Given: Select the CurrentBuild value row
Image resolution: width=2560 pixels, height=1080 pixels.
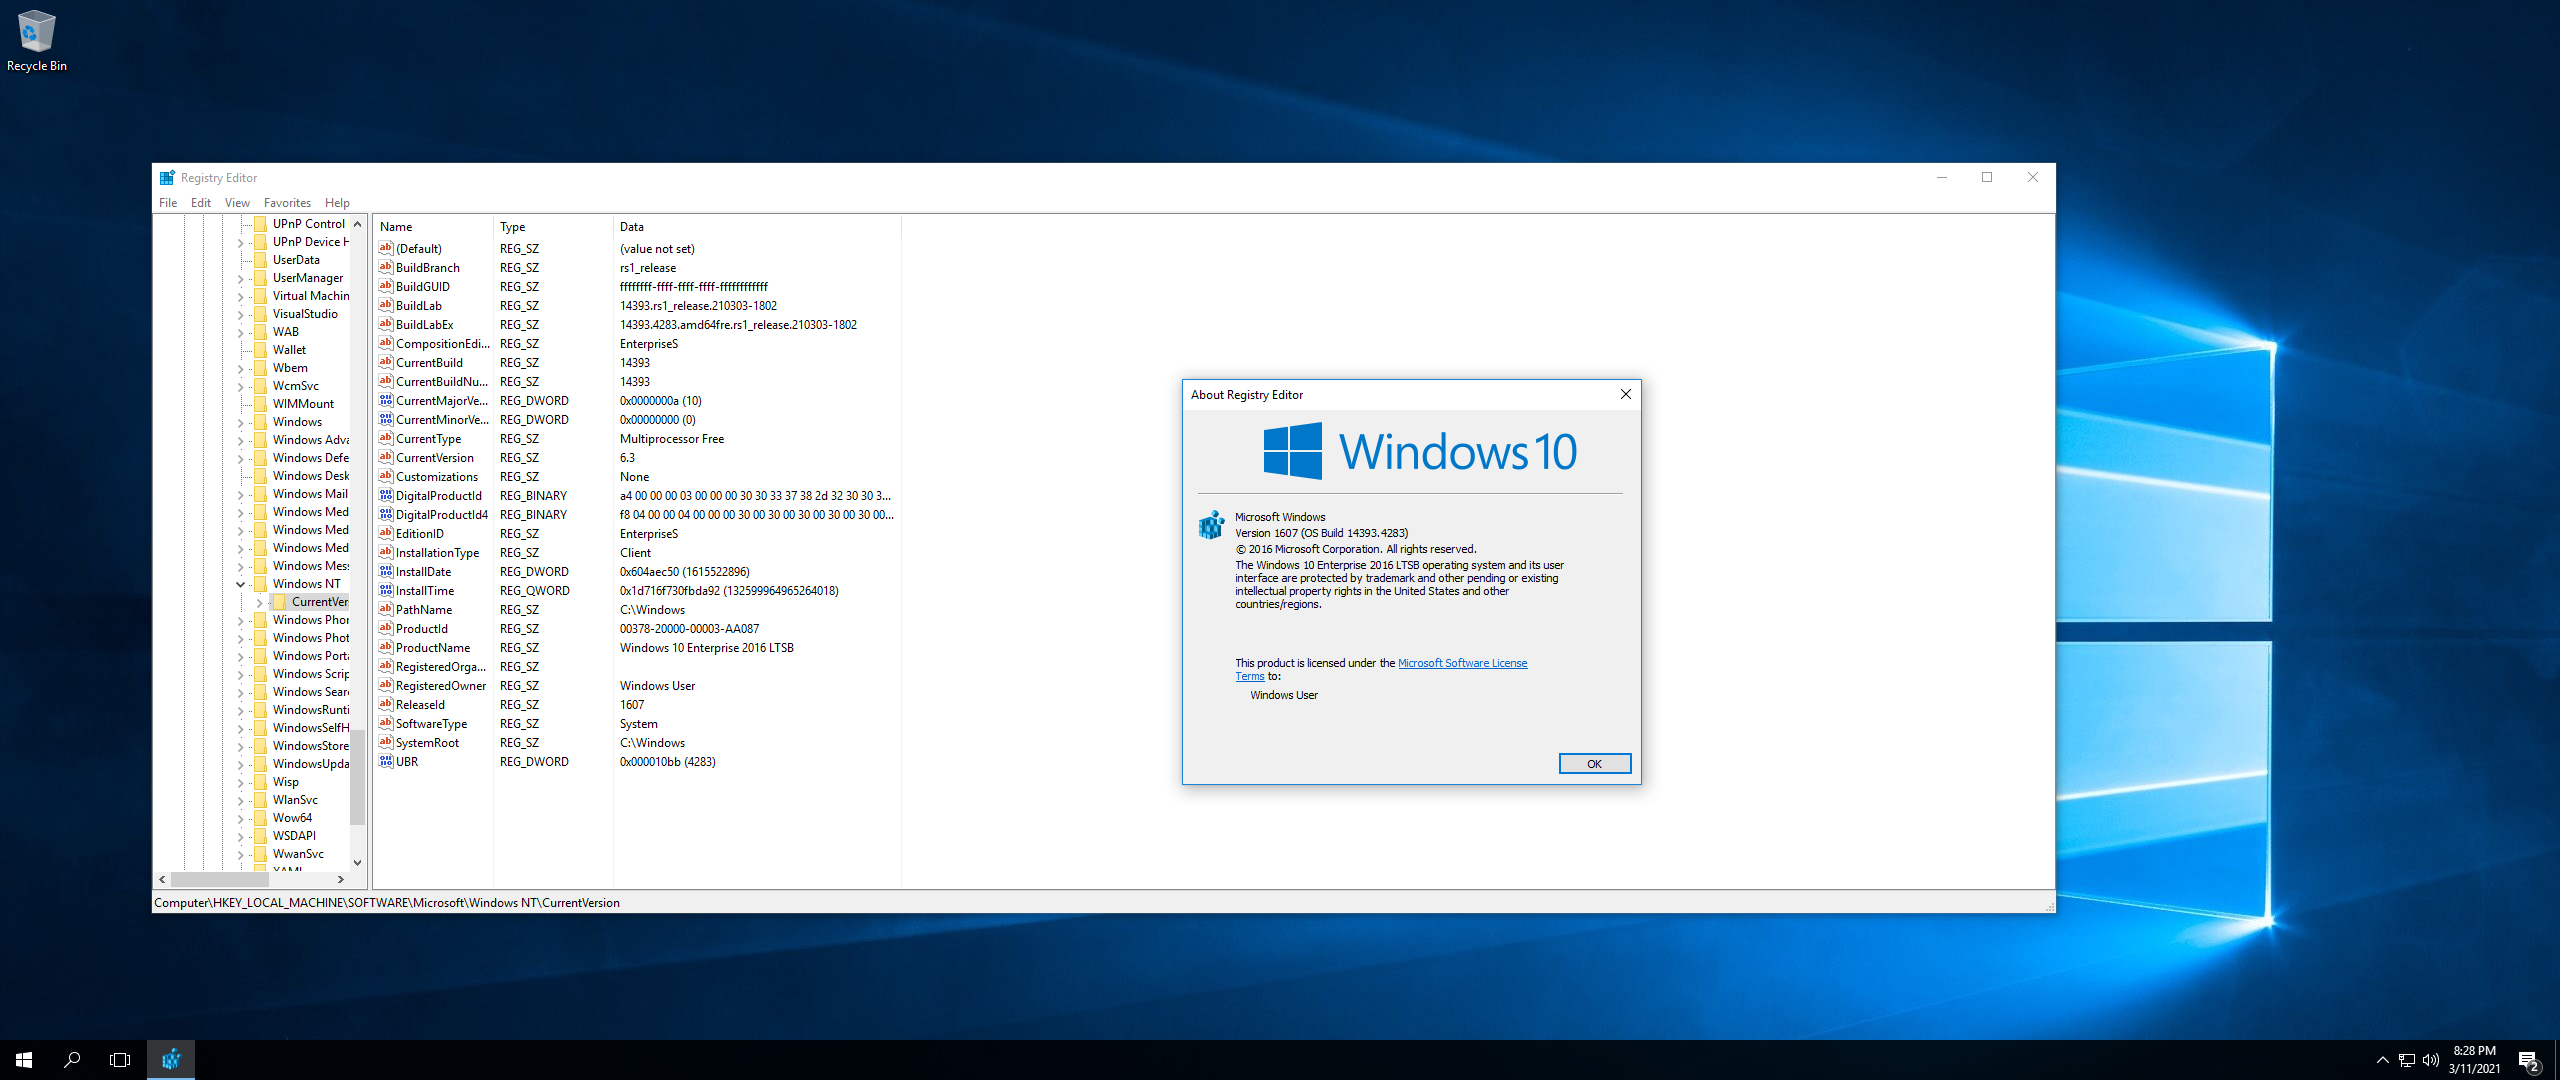Looking at the screenshot, I should pyautogui.click(x=638, y=362).
